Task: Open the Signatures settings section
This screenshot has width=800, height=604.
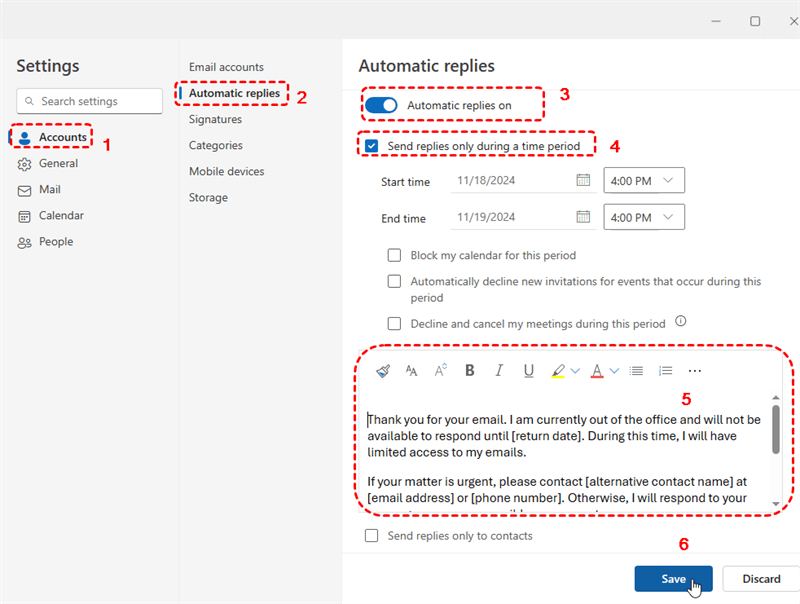Action: [215, 119]
